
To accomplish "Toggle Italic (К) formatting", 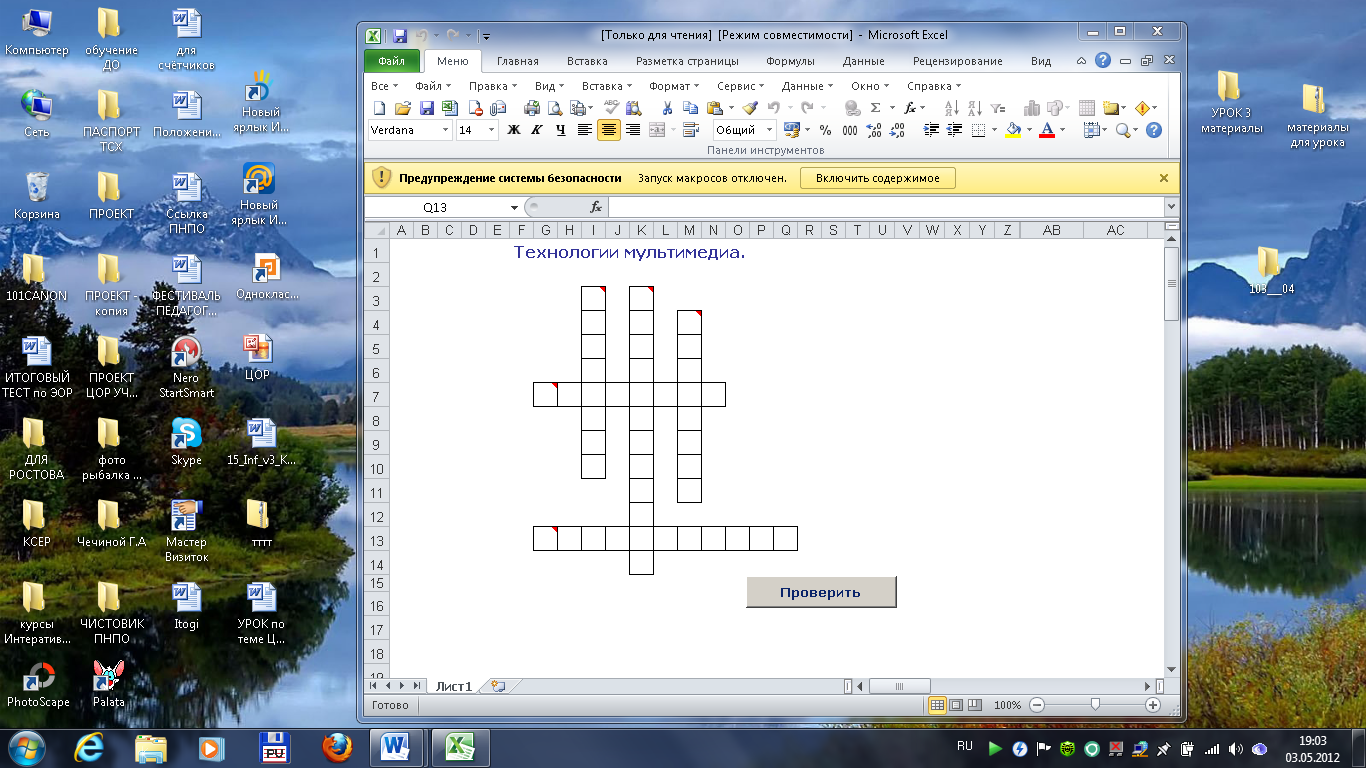I will pyautogui.click(x=537, y=130).
